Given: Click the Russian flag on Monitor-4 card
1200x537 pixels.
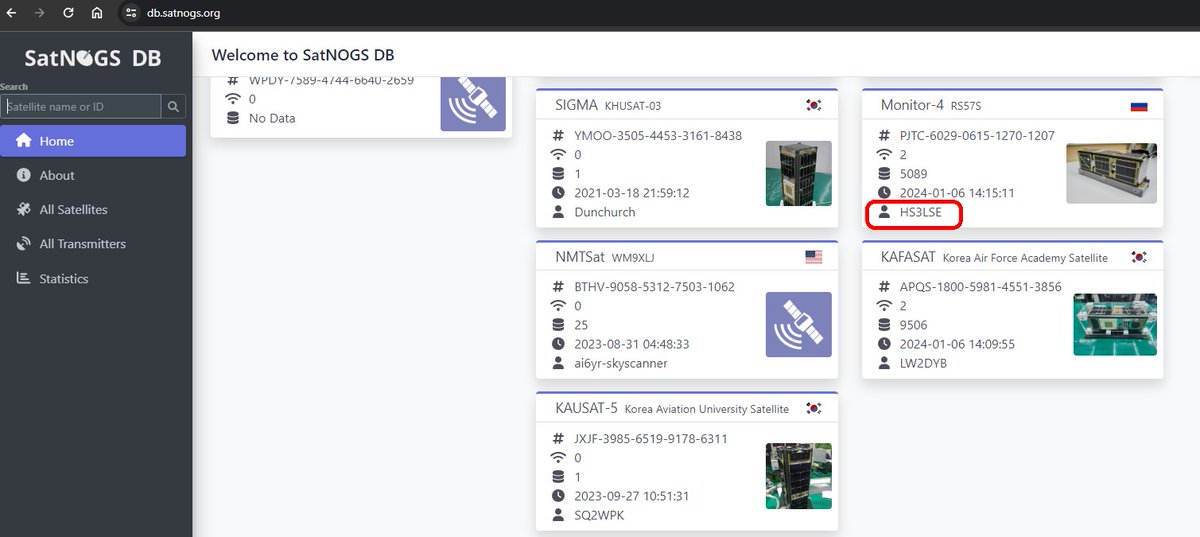Looking at the screenshot, I should point(1139,105).
